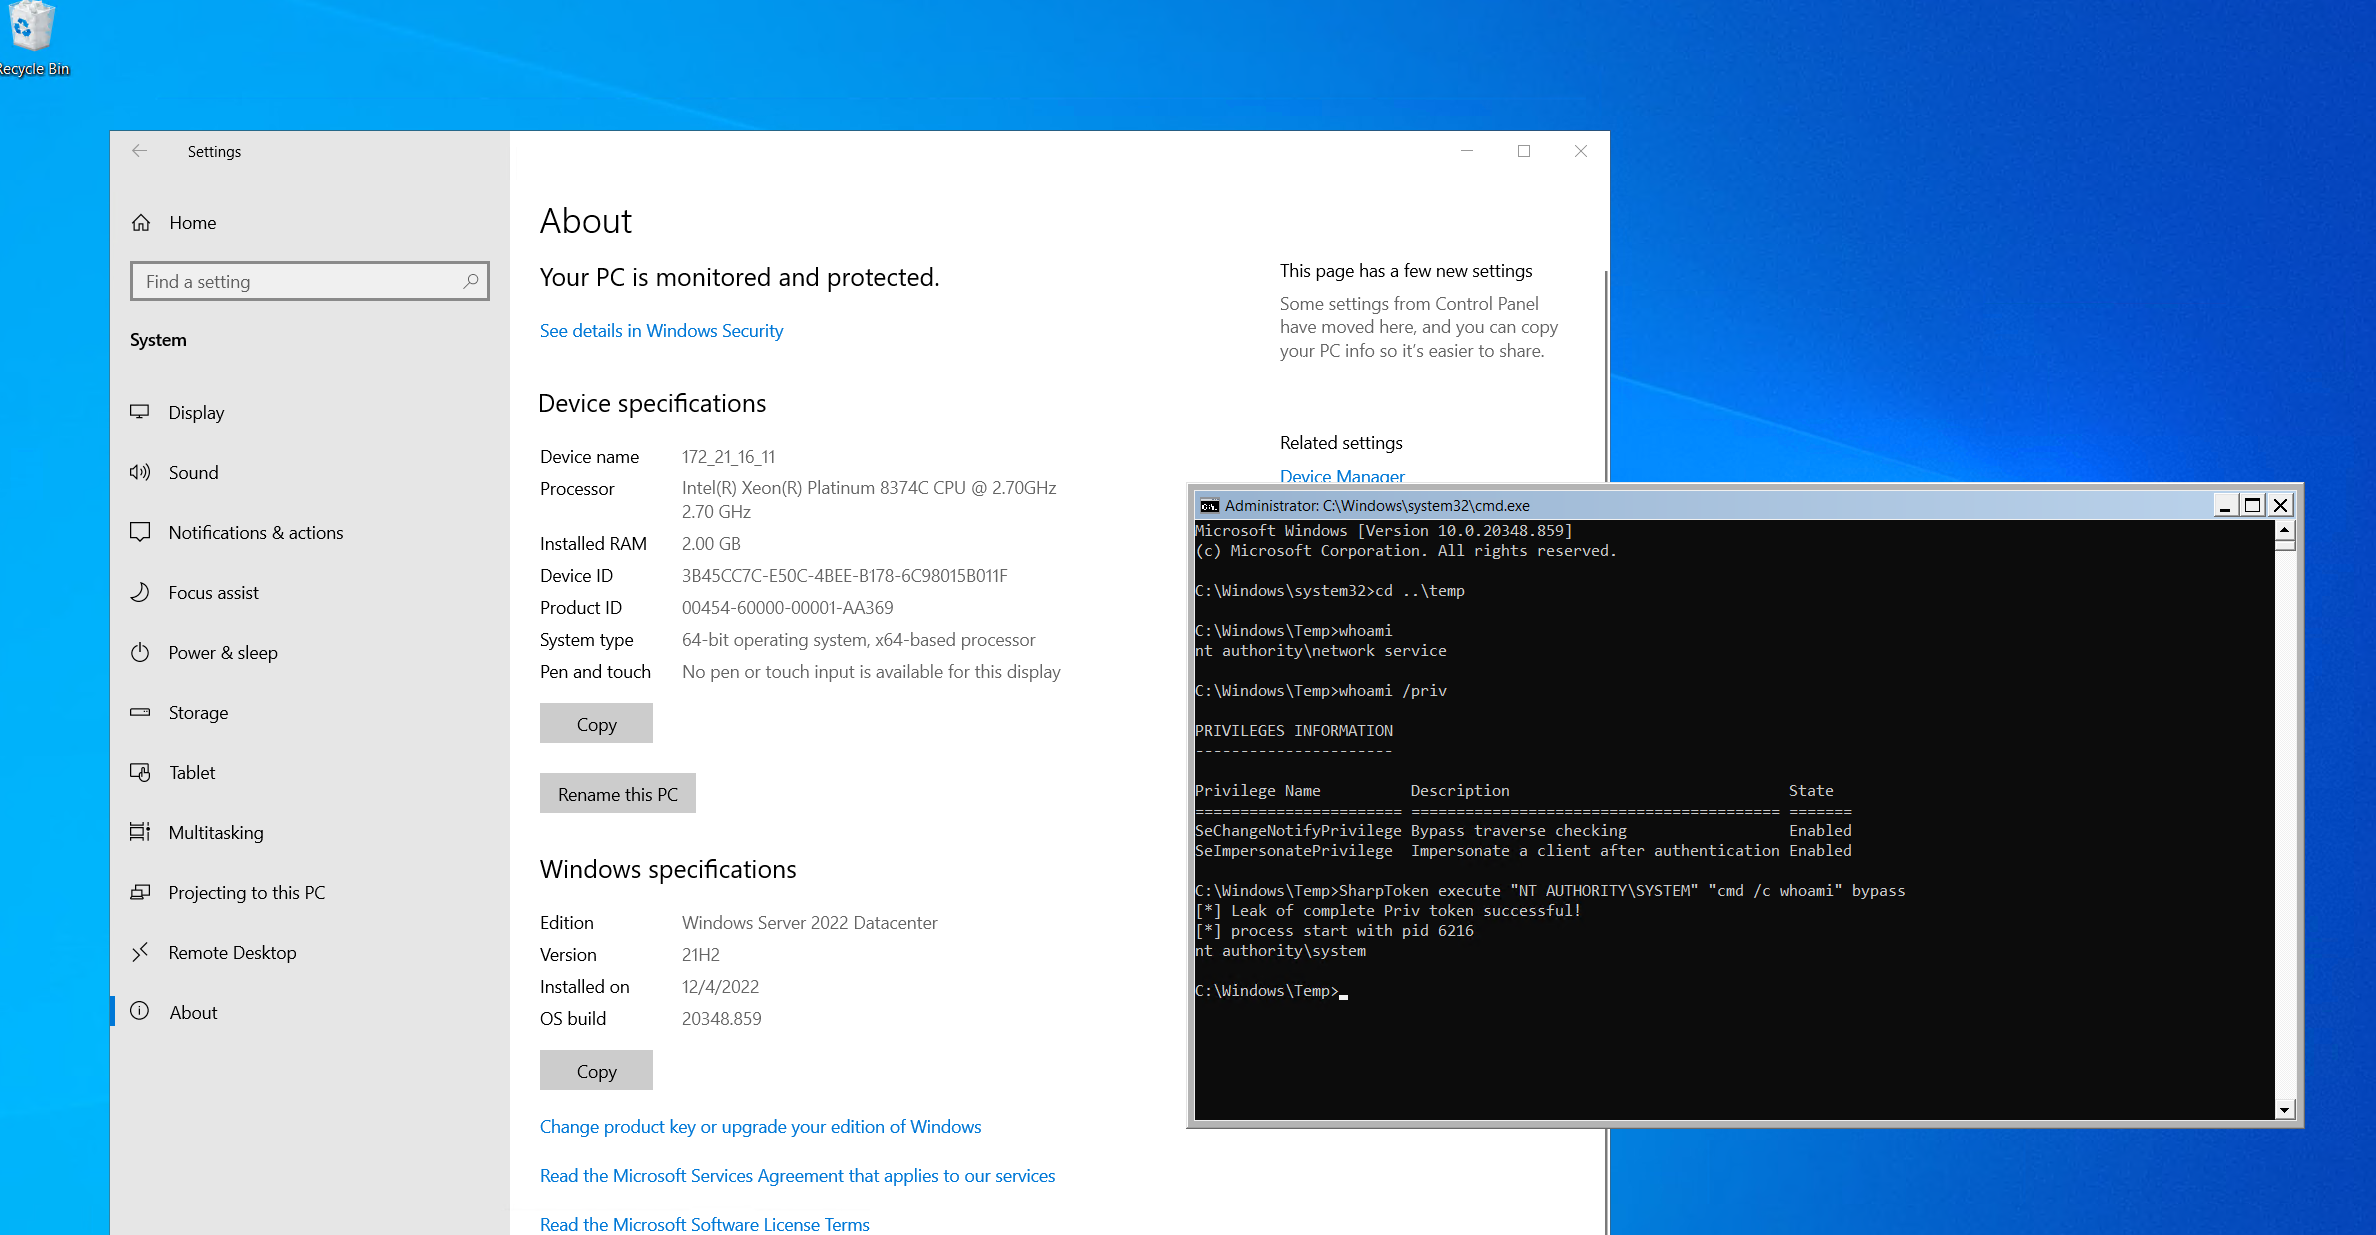Click the device name value 172_21_16_11
This screenshot has height=1235, width=2376.
(729, 457)
